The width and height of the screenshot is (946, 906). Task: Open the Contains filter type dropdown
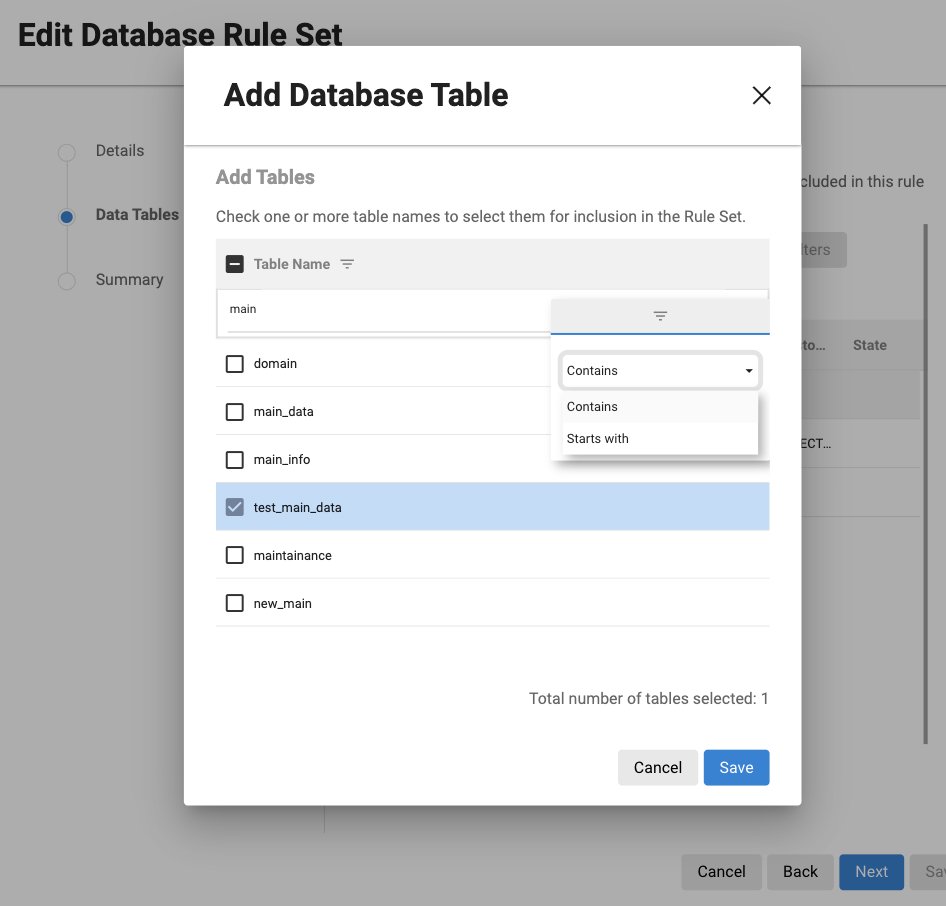pos(660,371)
